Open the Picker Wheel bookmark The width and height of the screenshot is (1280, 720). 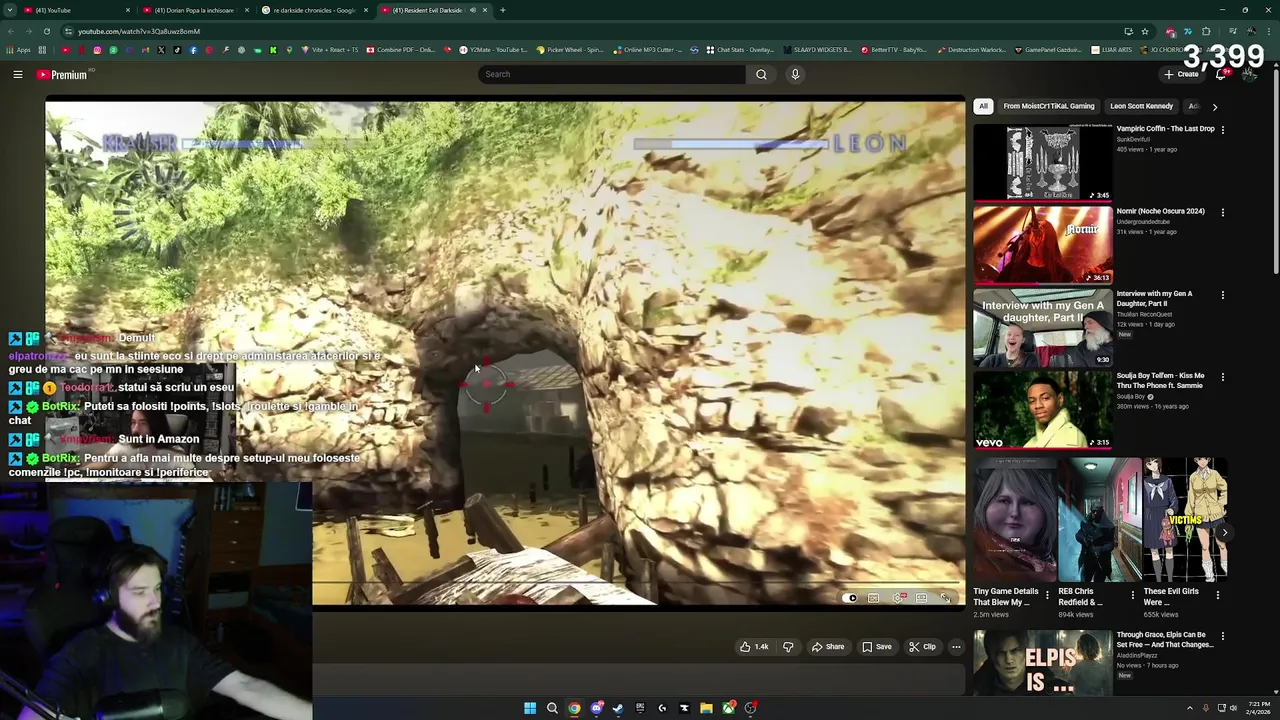pyautogui.click(x=570, y=50)
